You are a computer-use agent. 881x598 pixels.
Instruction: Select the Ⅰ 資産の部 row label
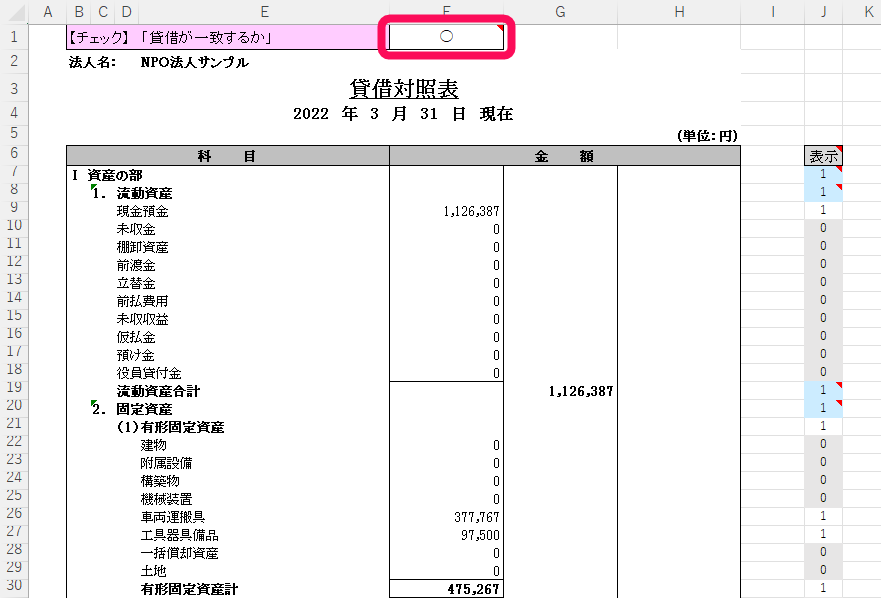pyautogui.click(x=107, y=175)
